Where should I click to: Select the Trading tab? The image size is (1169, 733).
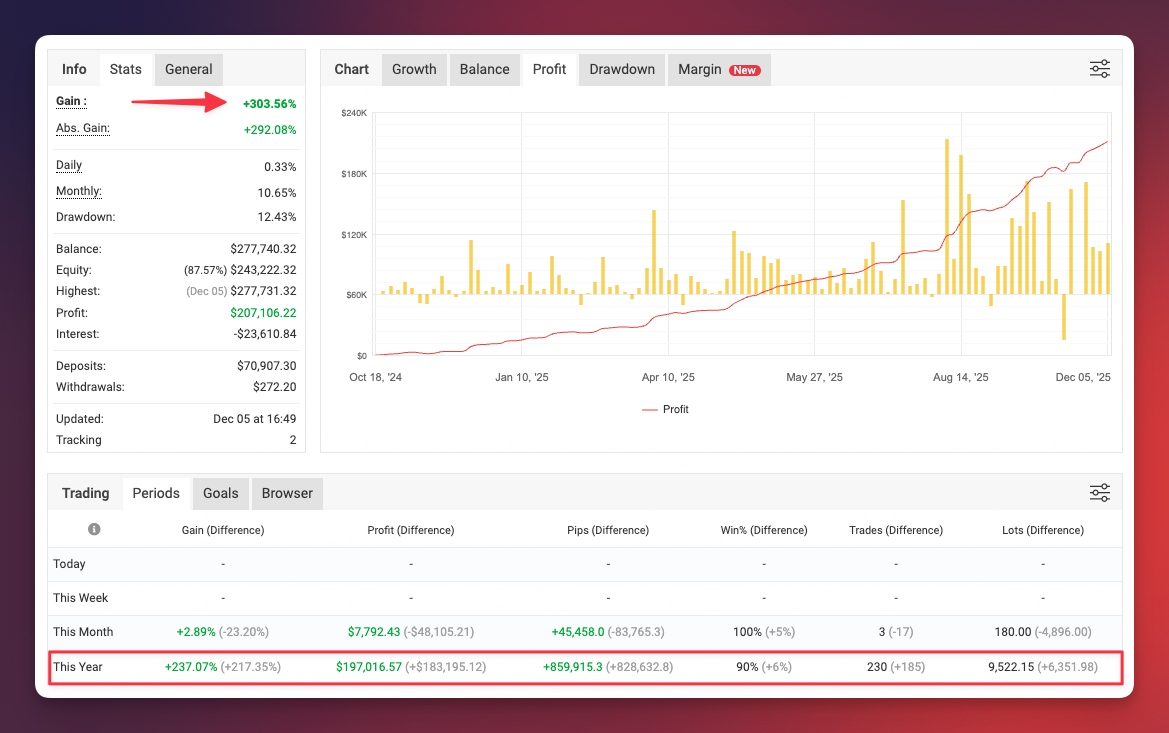click(85, 493)
